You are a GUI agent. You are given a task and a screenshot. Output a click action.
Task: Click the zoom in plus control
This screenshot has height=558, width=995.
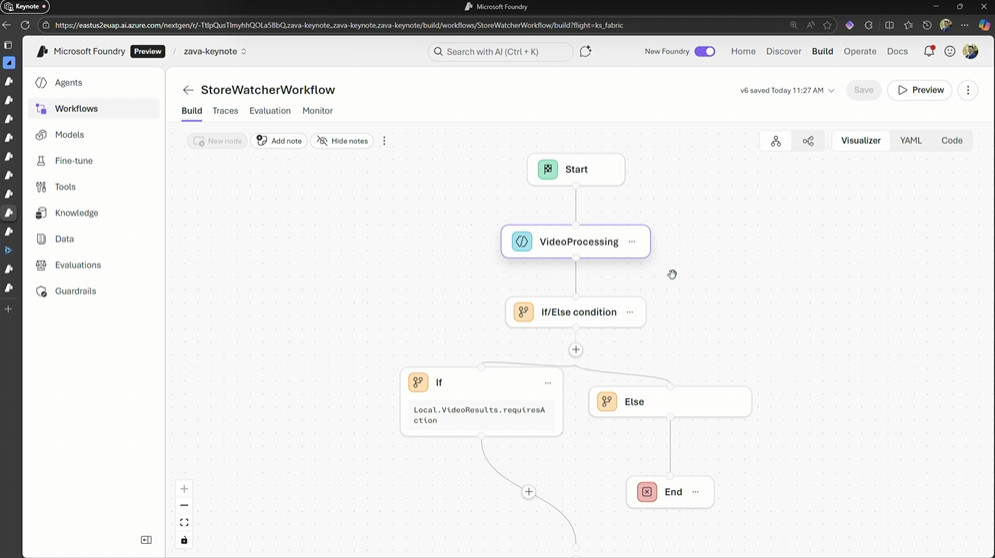click(x=184, y=489)
